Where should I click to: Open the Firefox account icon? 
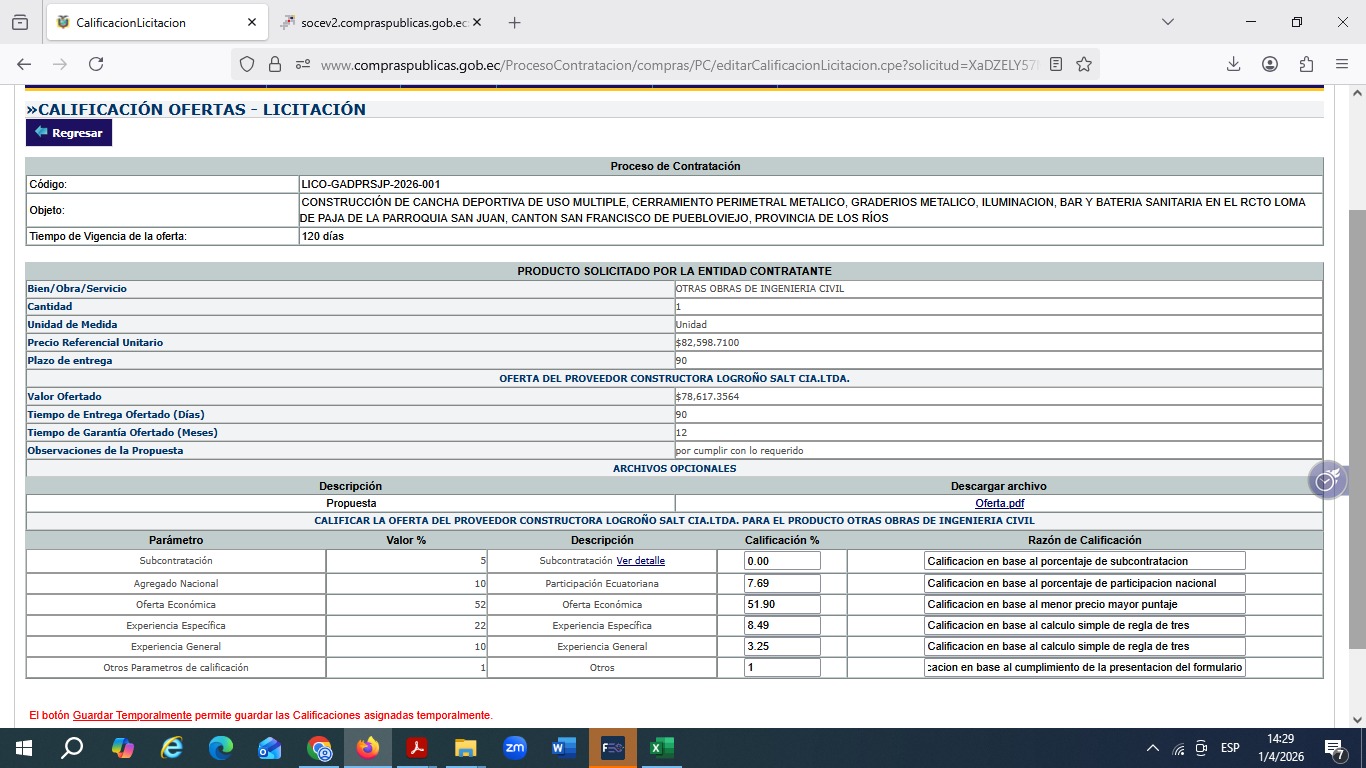pyautogui.click(x=1270, y=64)
